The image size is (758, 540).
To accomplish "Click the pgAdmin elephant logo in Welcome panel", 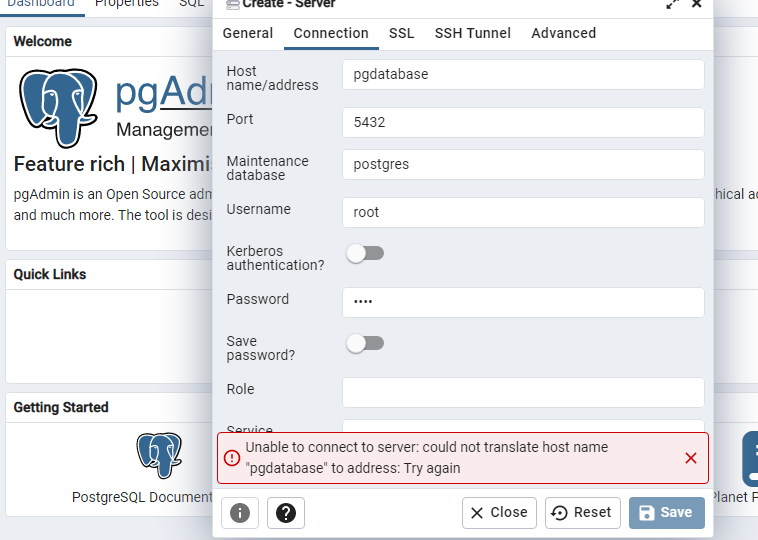I will pyautogui.click(x=58, y=108).
